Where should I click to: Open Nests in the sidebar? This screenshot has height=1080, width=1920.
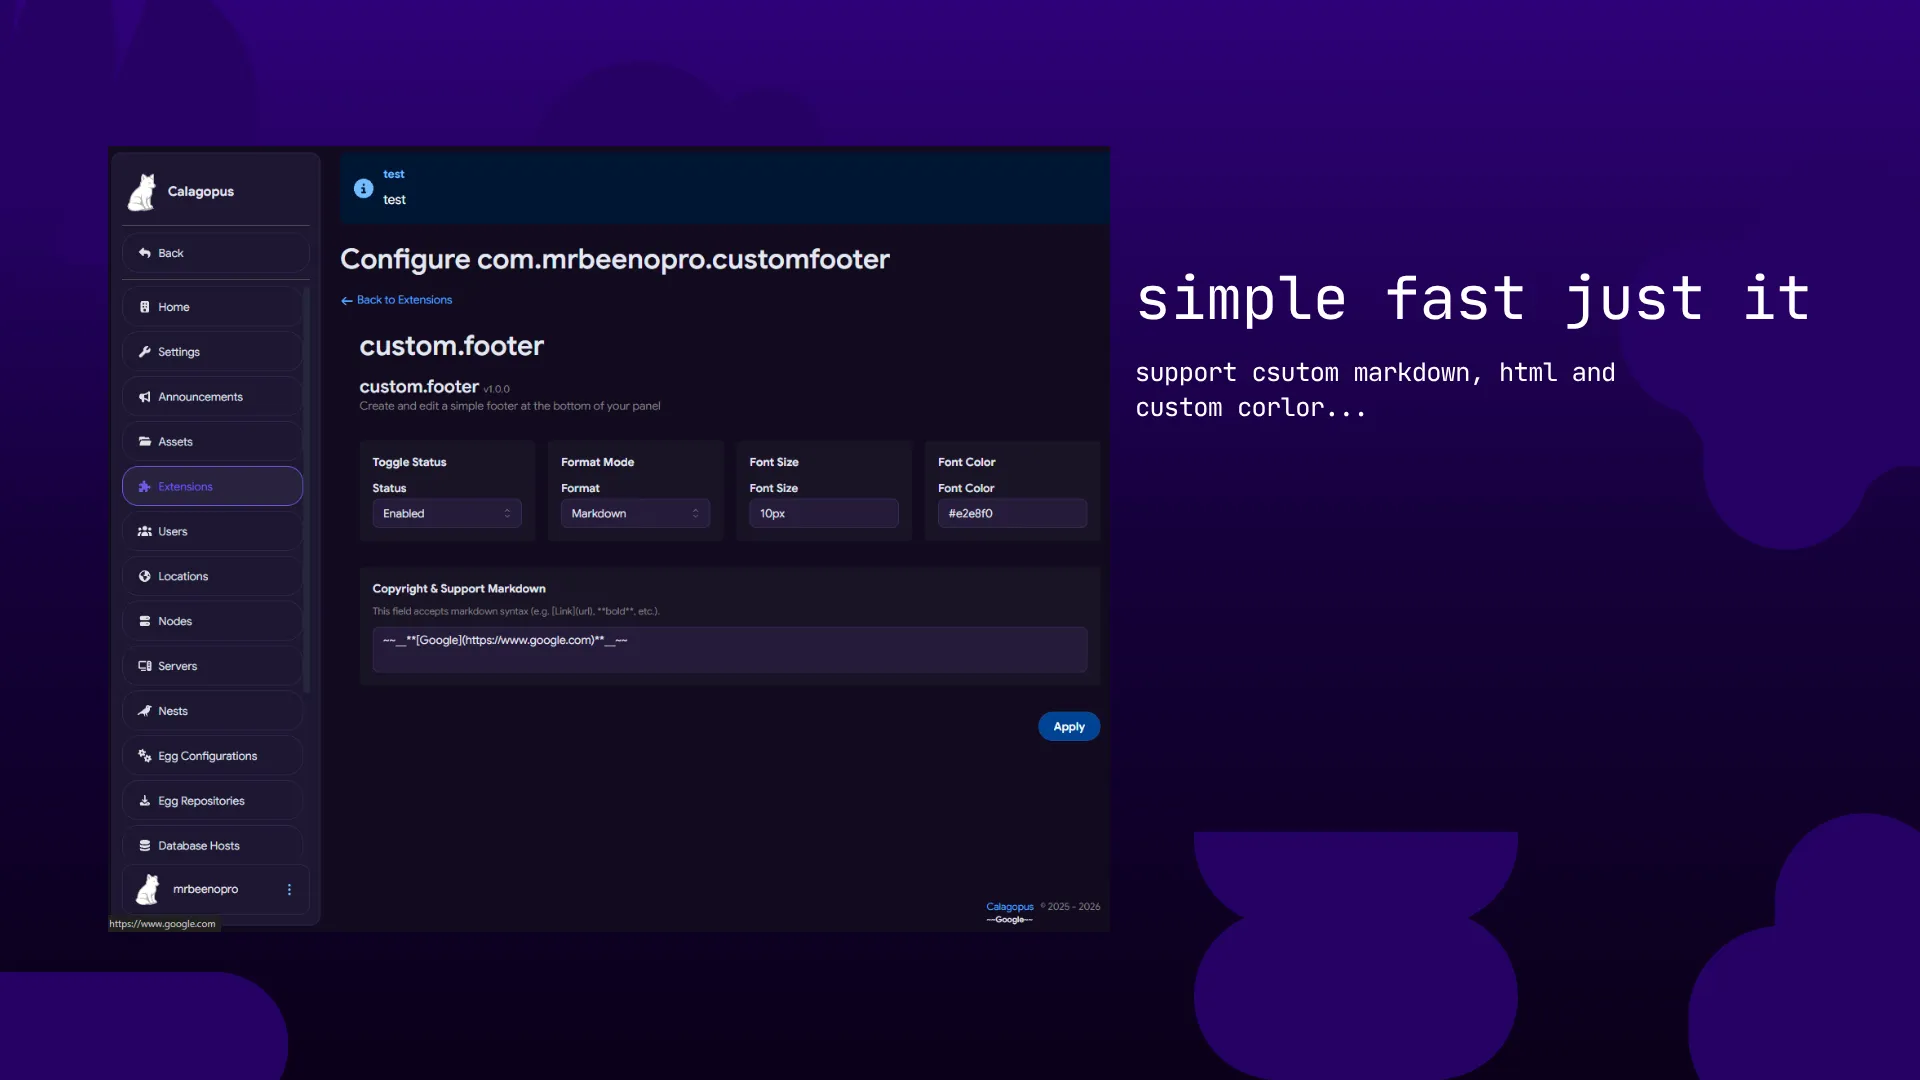tap(212, 711)
